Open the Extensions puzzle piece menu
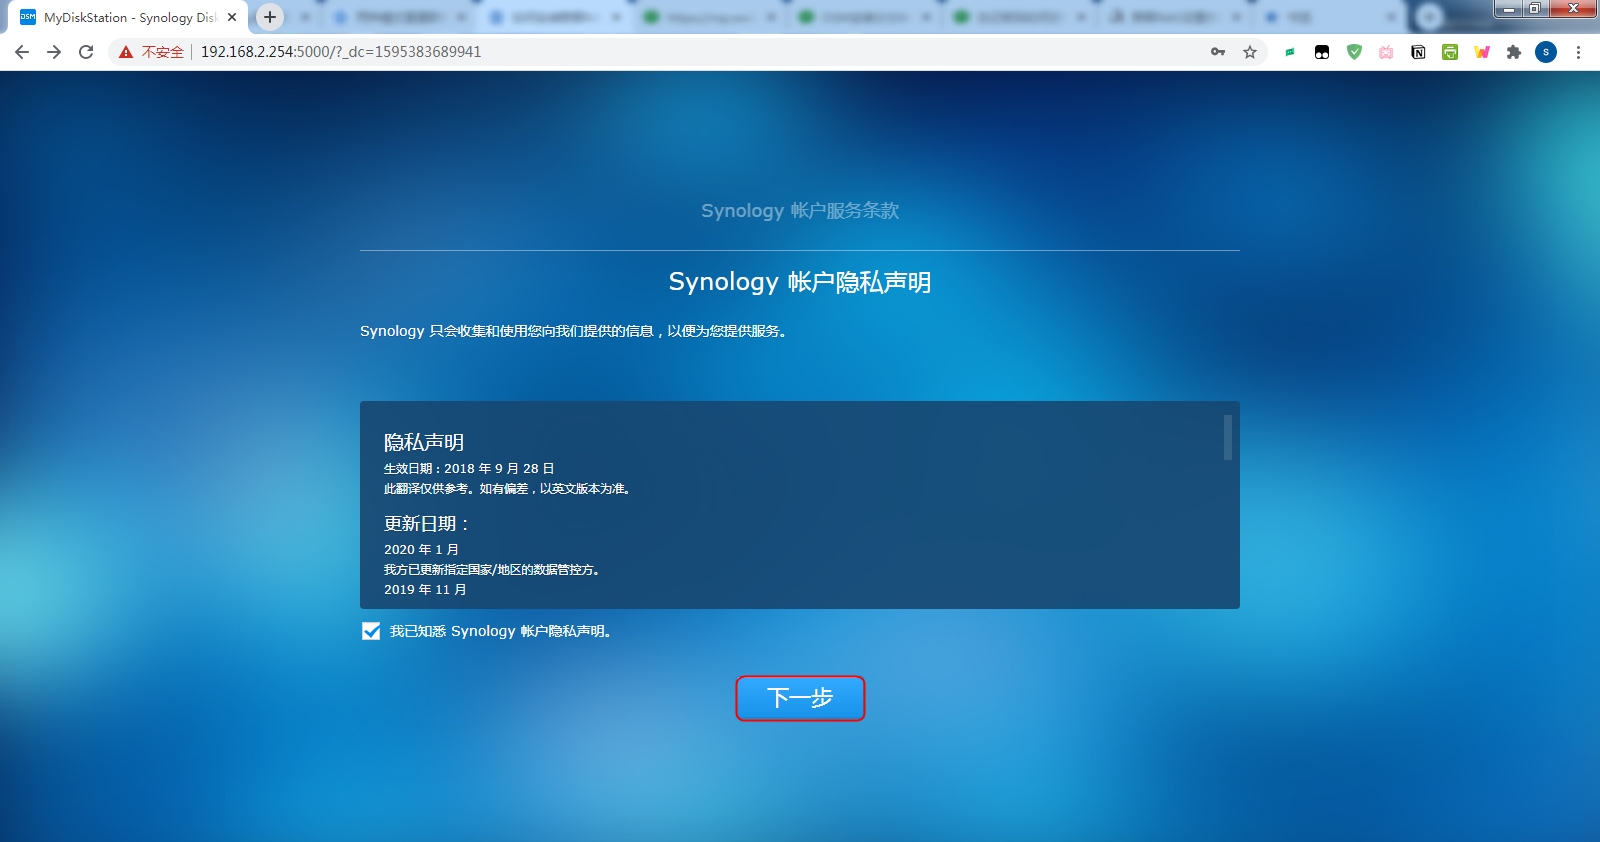This screenshot has width=1600, height=842. (x=1514, y=52)
